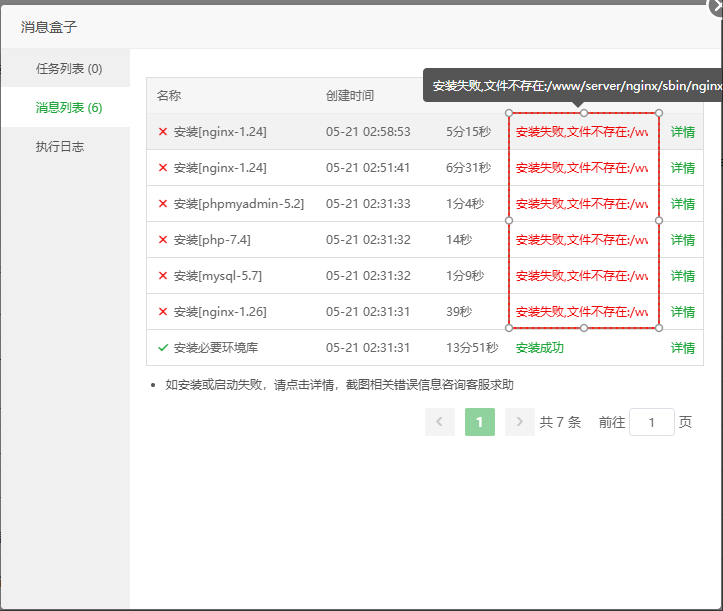Viewport: 723px width, 611px height.
Task: View 详情 for 安装必要环境库
Action: tap(682, 348)
